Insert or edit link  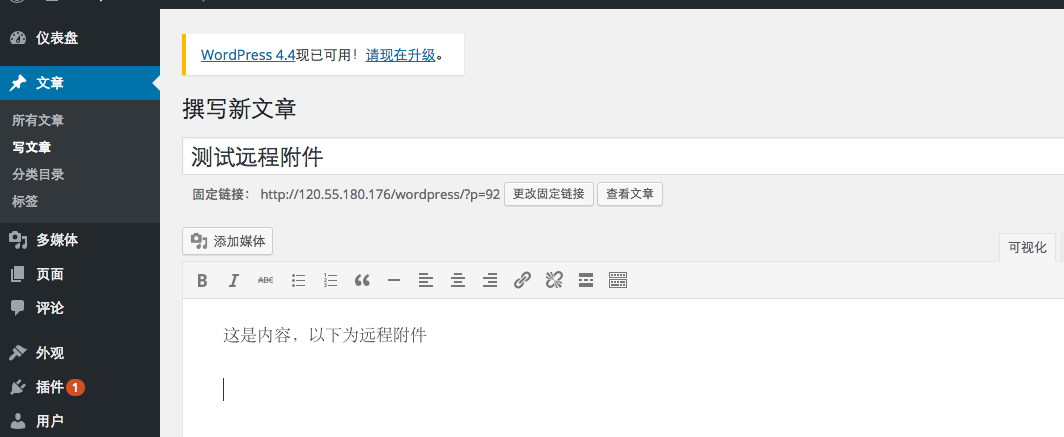[522, 280]
